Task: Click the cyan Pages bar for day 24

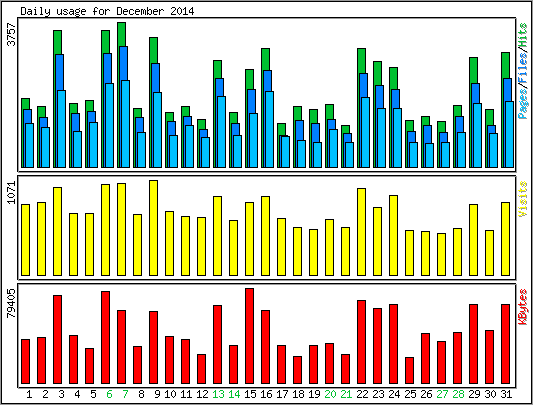Action: (x=397, y=138)
